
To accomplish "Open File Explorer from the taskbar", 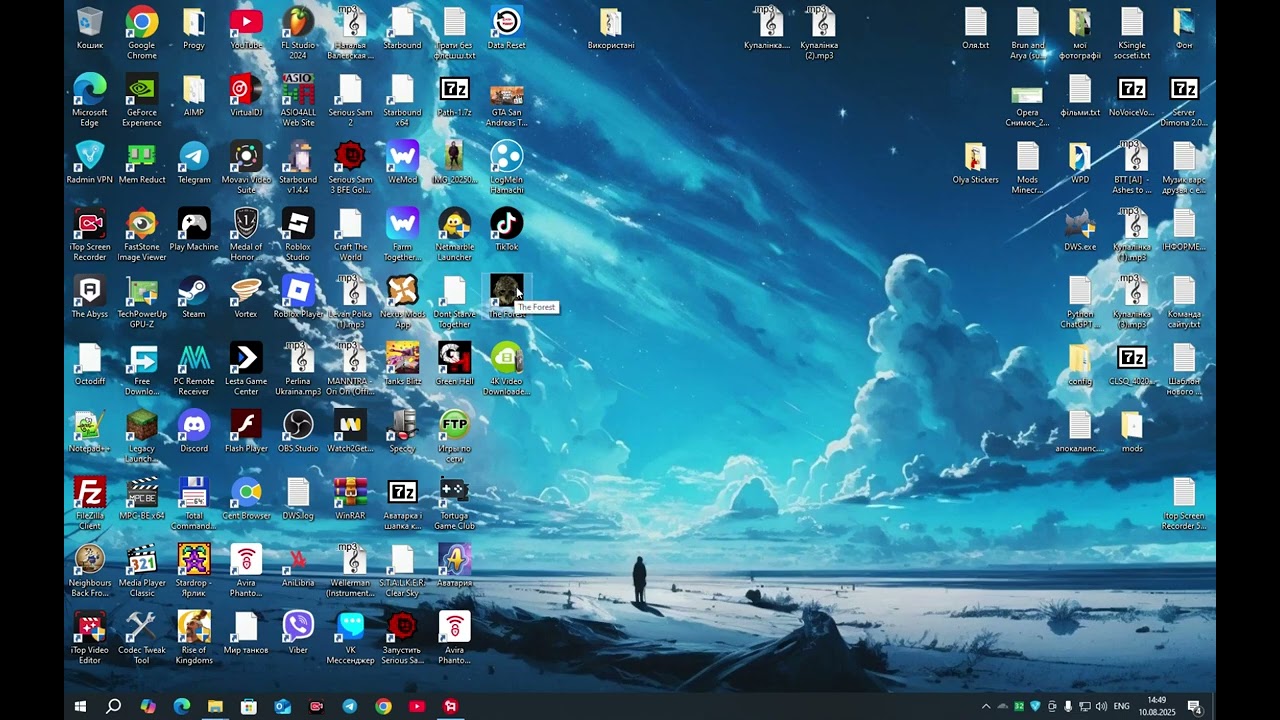I will [x=215, y=706].
